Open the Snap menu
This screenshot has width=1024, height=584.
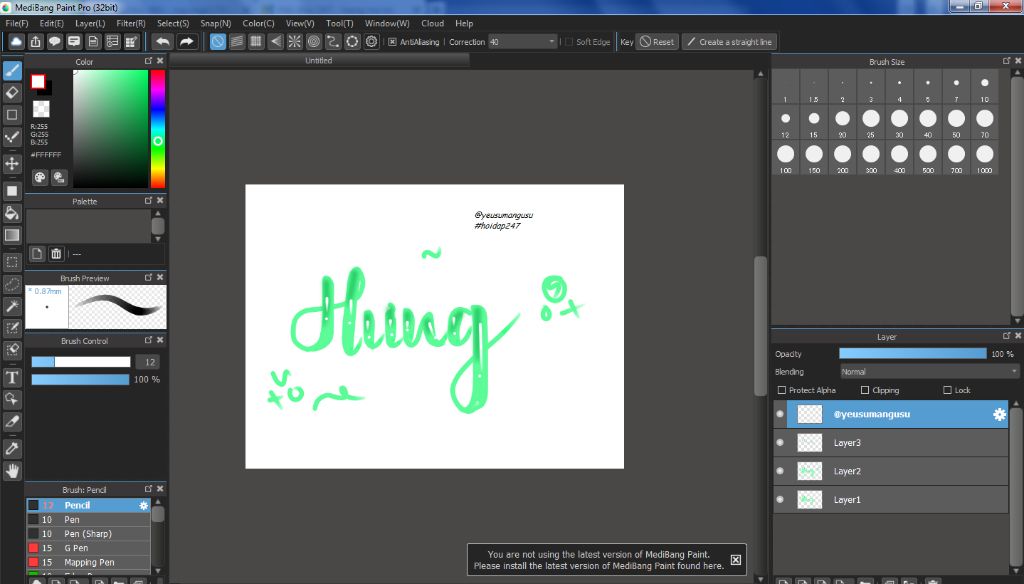tap(216, 24)
